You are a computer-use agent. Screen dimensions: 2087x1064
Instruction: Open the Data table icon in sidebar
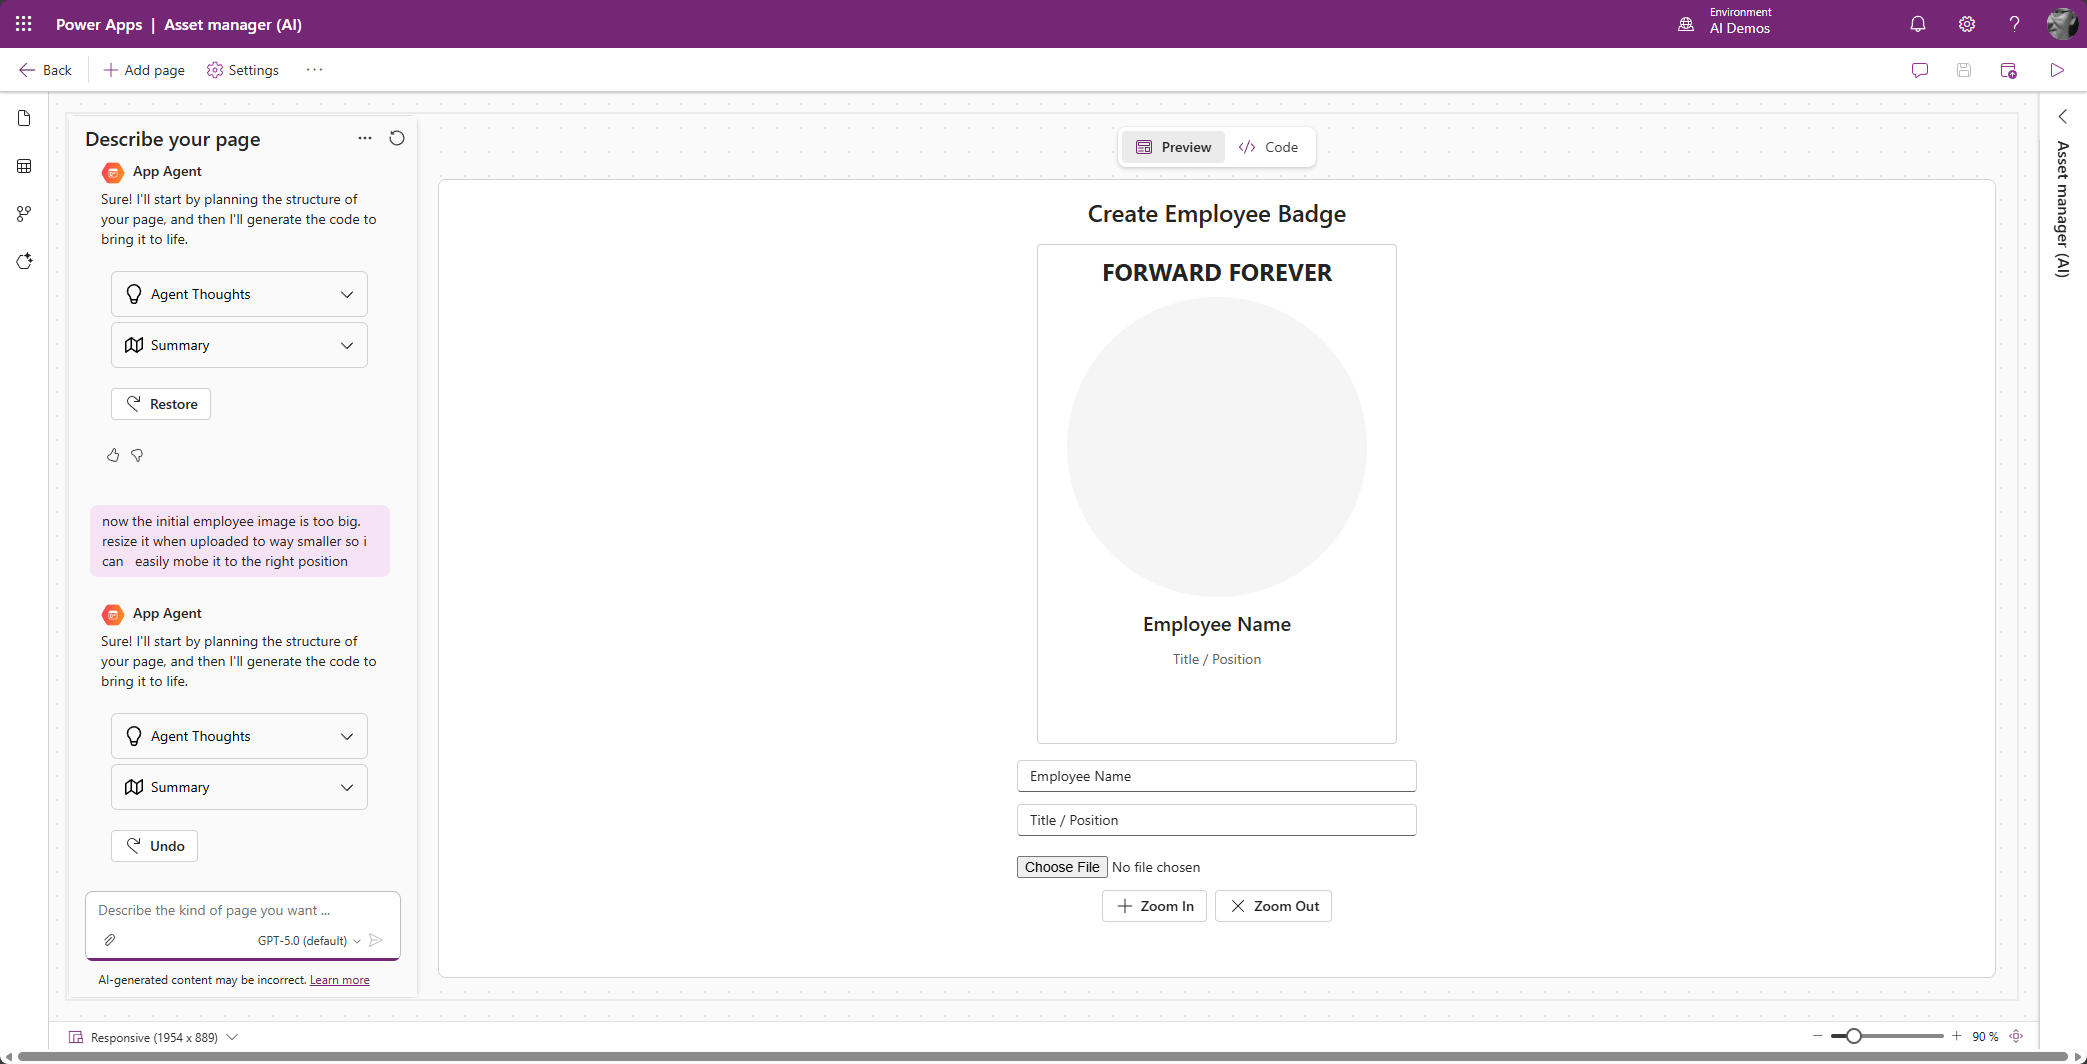click(24, 166)
